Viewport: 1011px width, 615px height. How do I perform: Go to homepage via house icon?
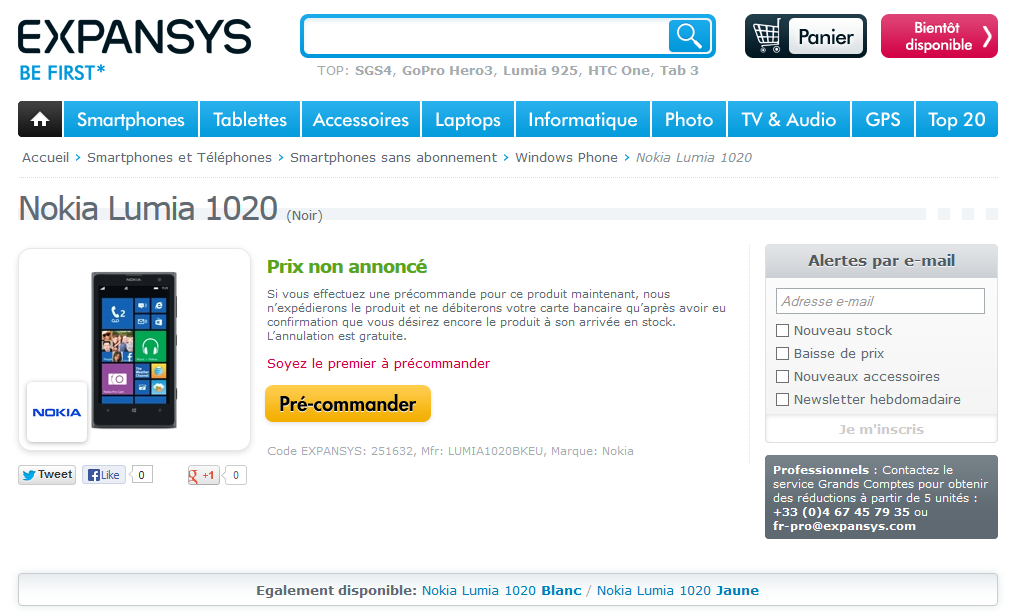[x=40, y=119]
